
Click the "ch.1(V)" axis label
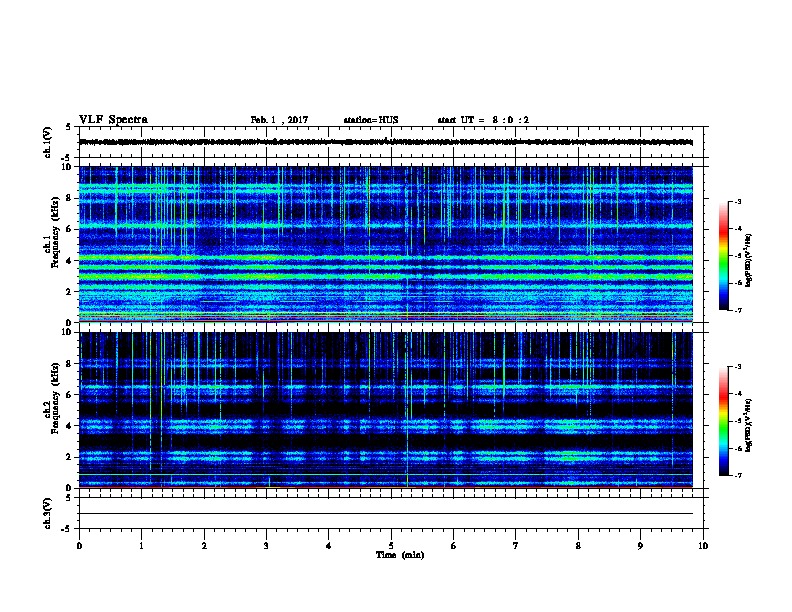click(x=48, y=142)
